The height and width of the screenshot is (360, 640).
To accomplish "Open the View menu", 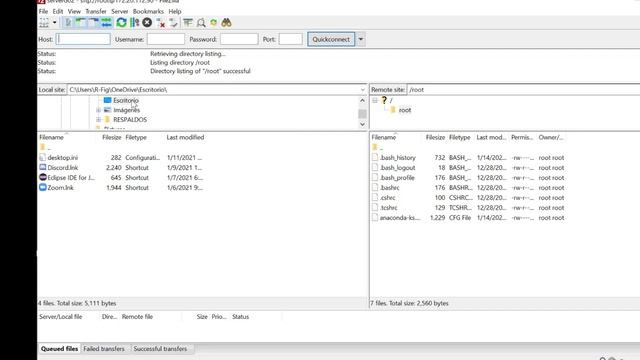I will (74, 11).
